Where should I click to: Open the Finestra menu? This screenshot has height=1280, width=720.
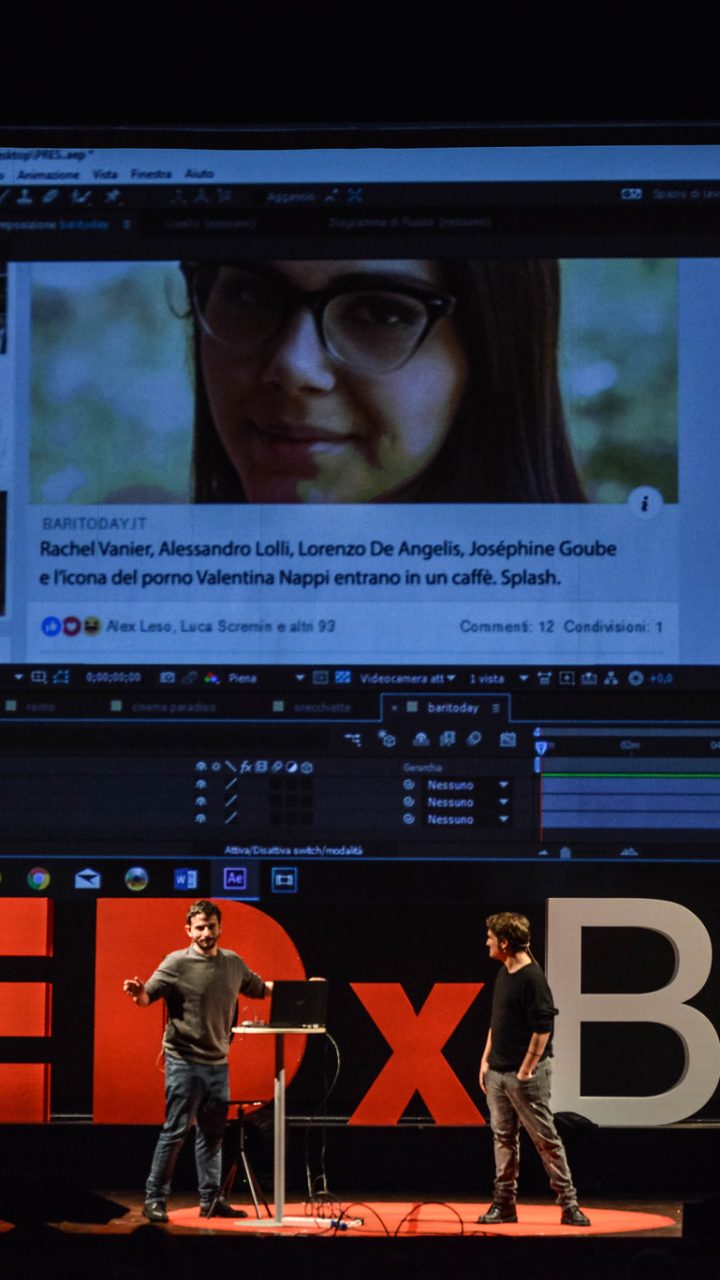click(x=151, y=173)
